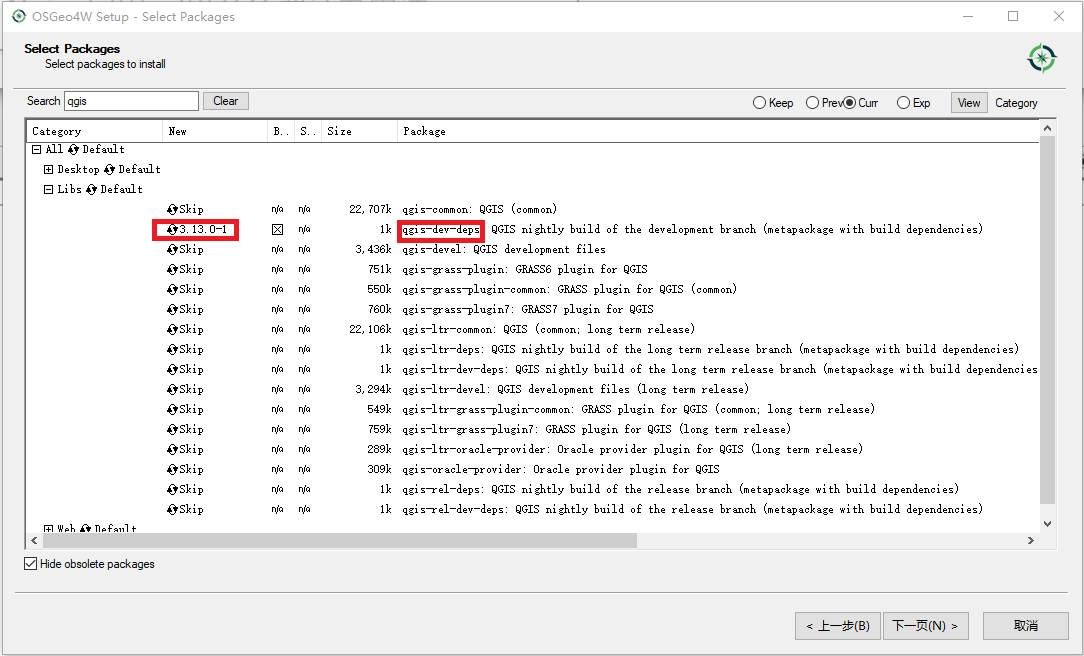Screen dimensions: 1084x656
Task: Collapse the Libs category node
Action: (x=48, y=189)
